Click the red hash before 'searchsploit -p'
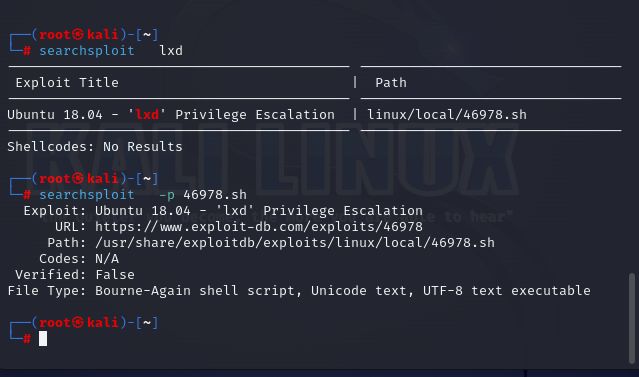 click(27, 195)
